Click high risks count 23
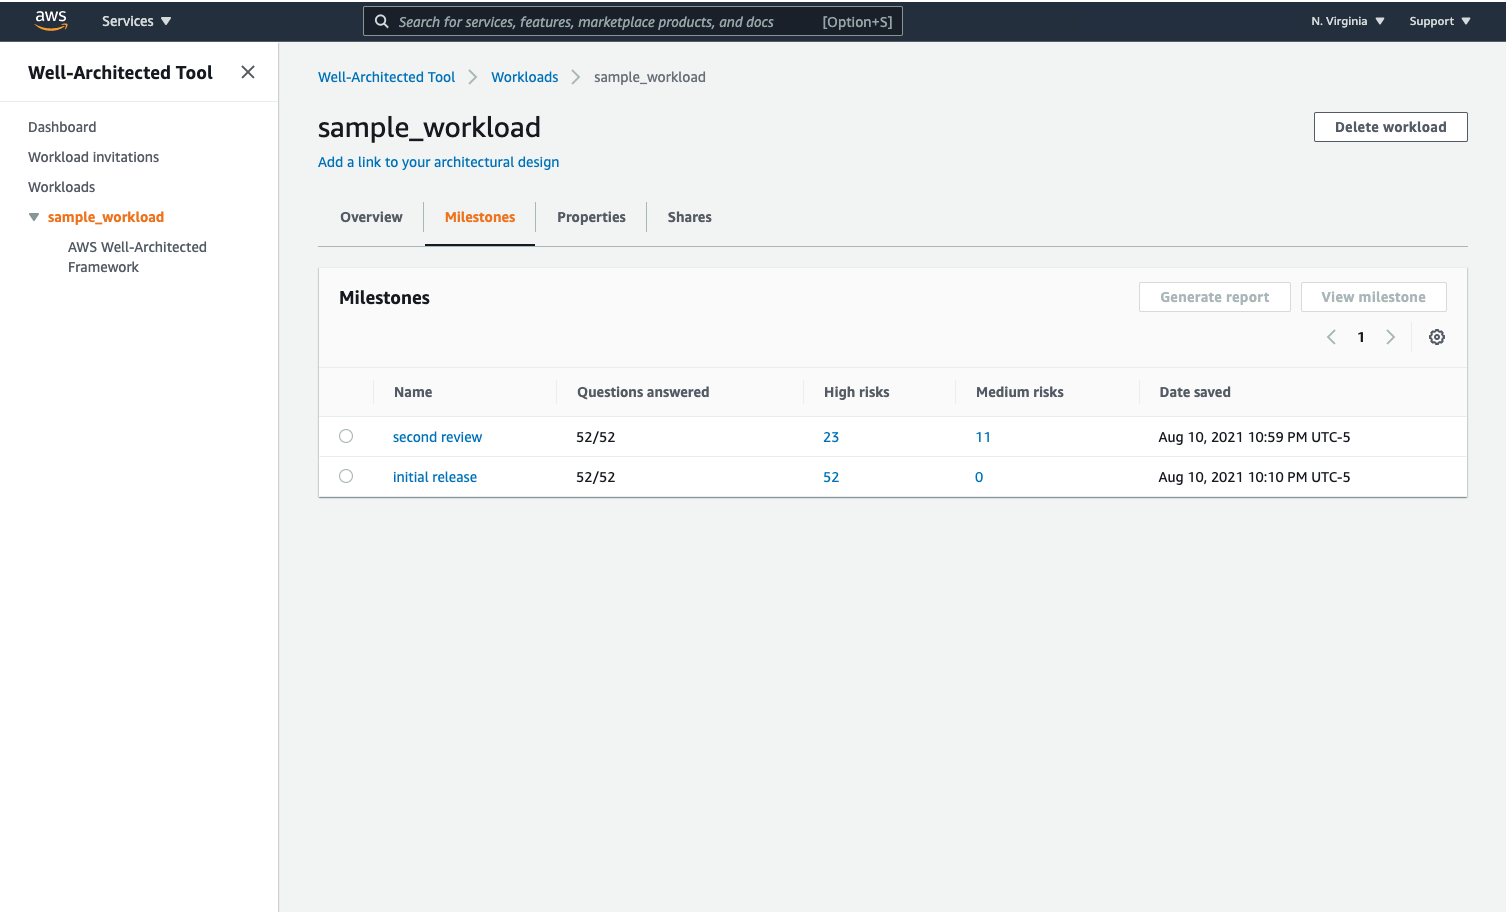Screen dimensions: 1506x912 831,437
